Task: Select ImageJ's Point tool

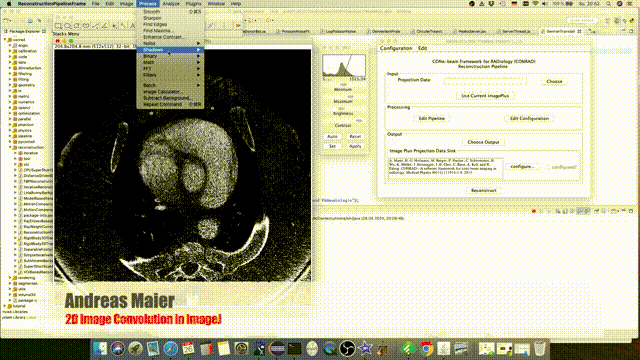Action: 114,26
